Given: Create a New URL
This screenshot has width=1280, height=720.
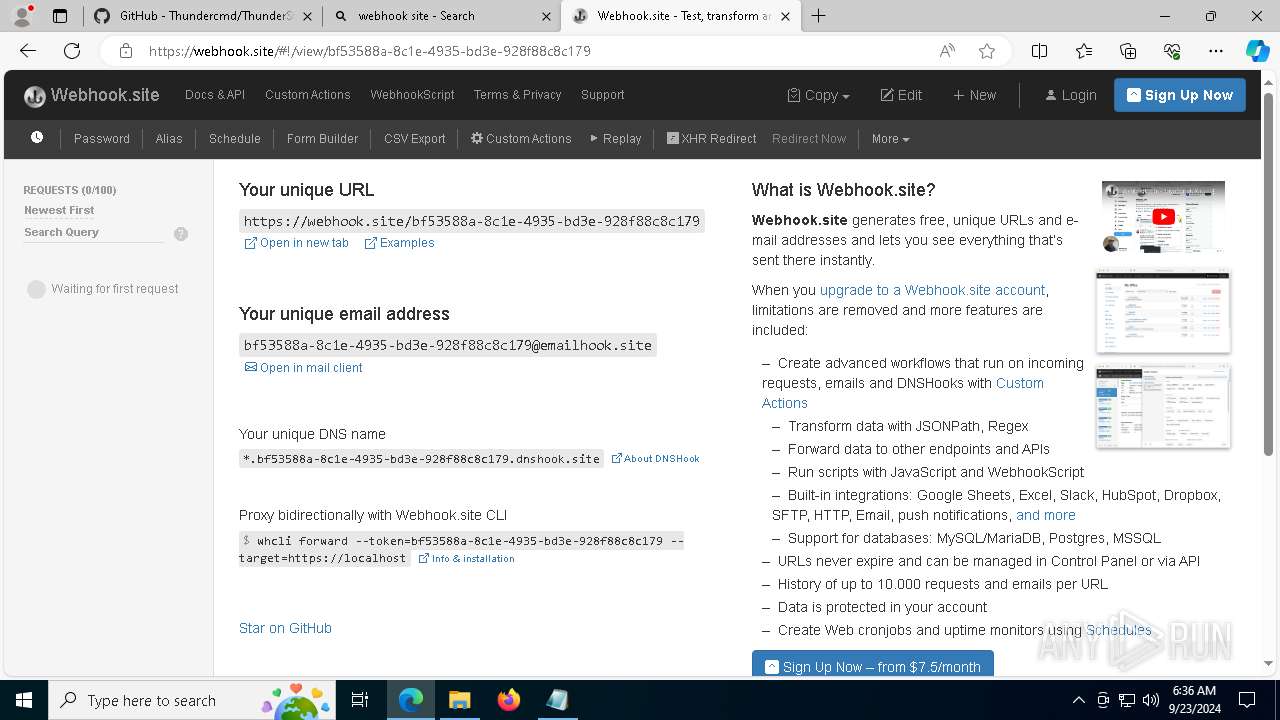Looking at the screenshot, I should 974,95.
